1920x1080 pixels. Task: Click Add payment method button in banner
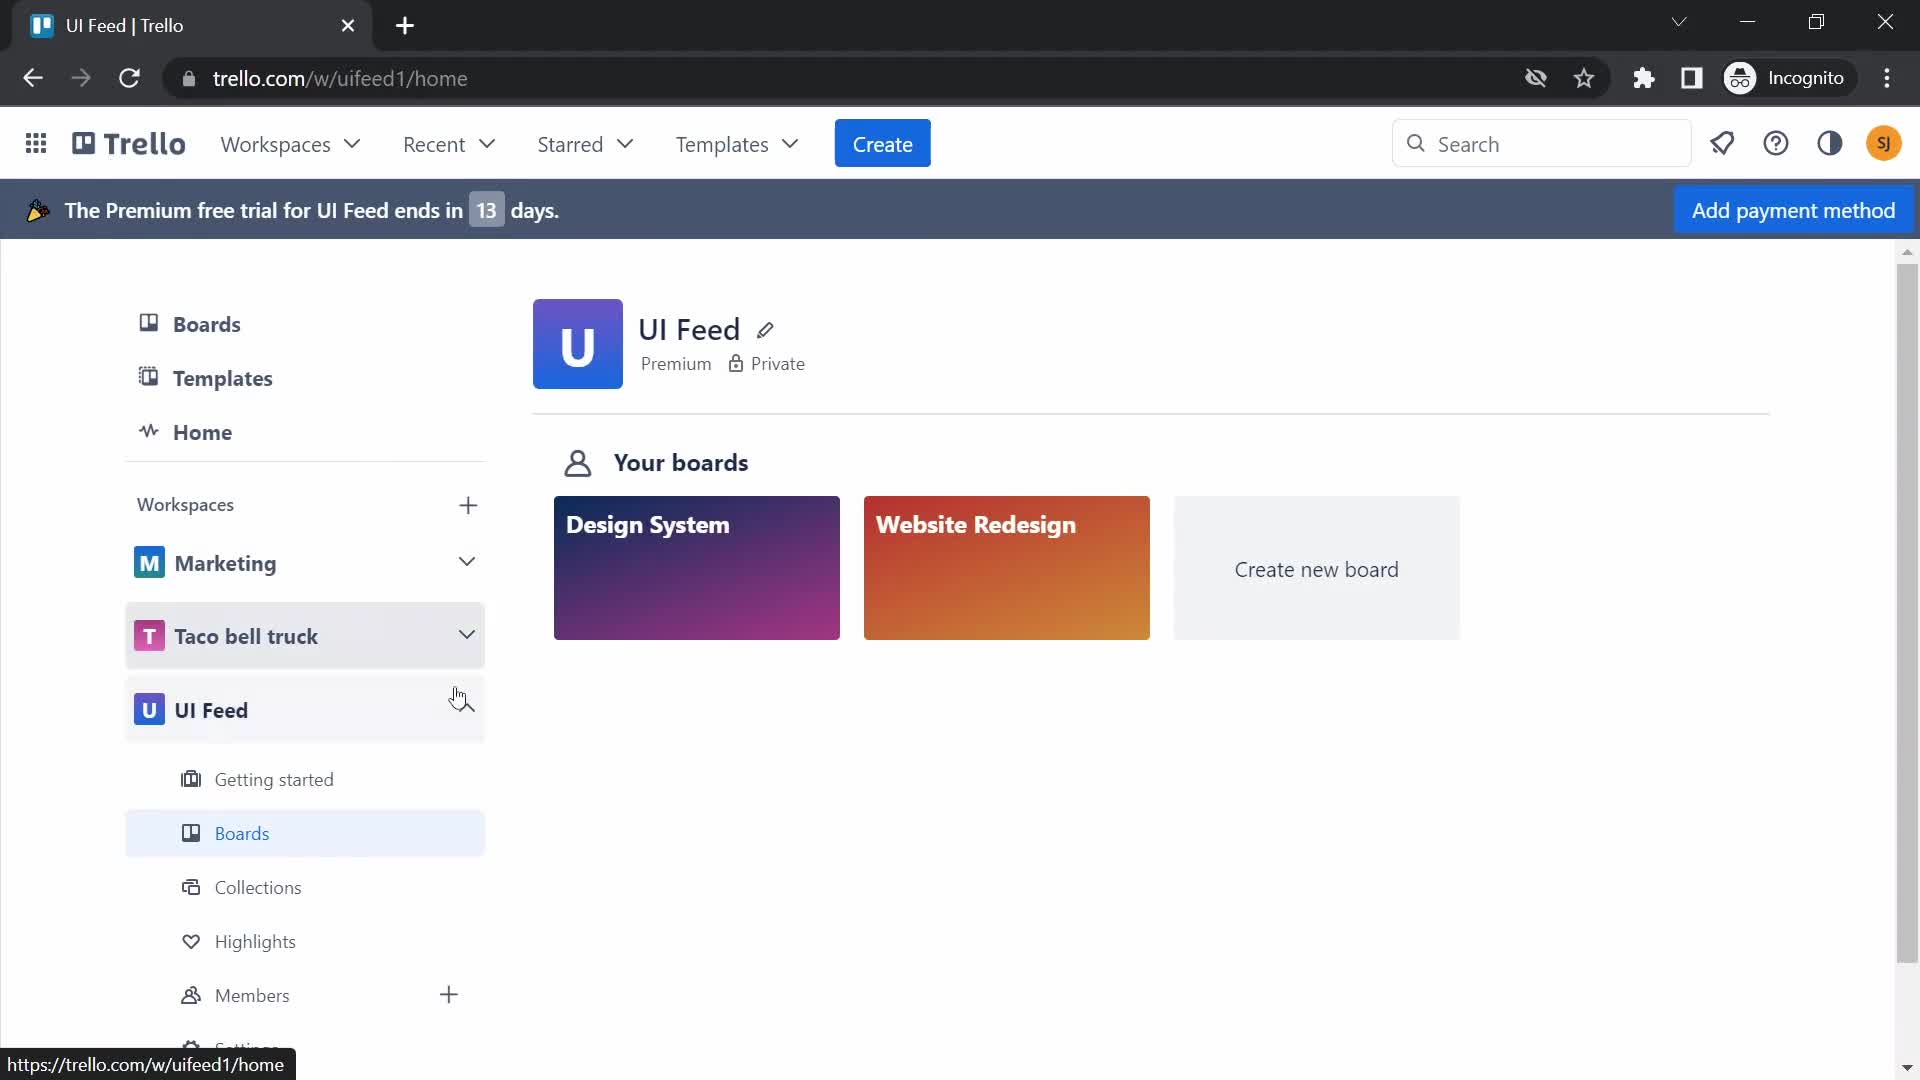(x=1795, y=211)
